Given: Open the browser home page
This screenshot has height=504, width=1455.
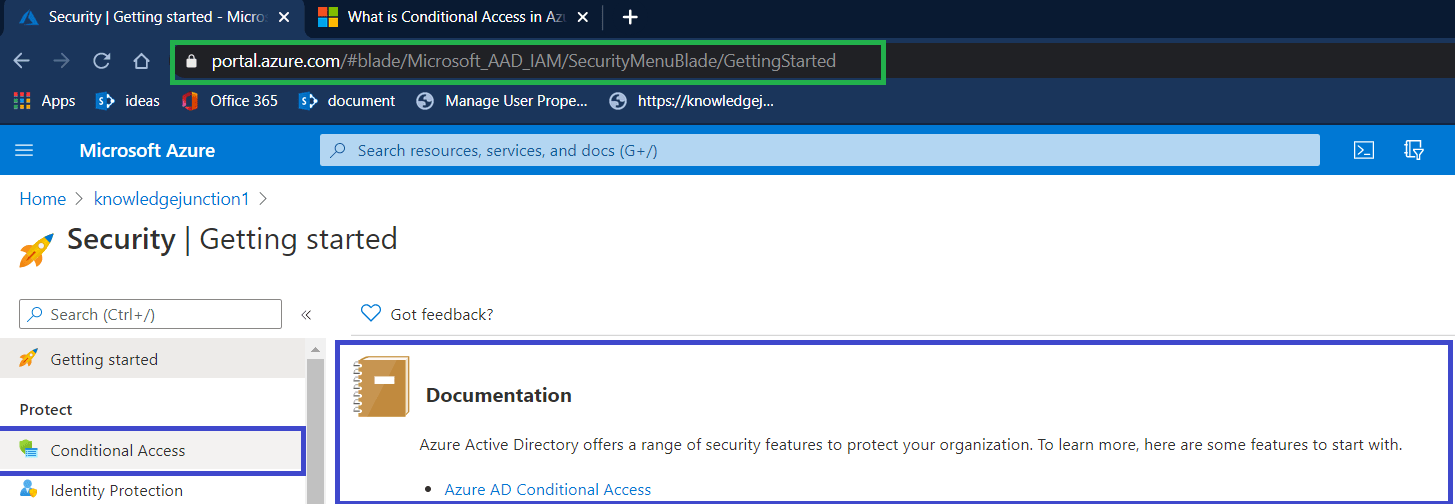Looking at the screenshot, I should point(141,61).
